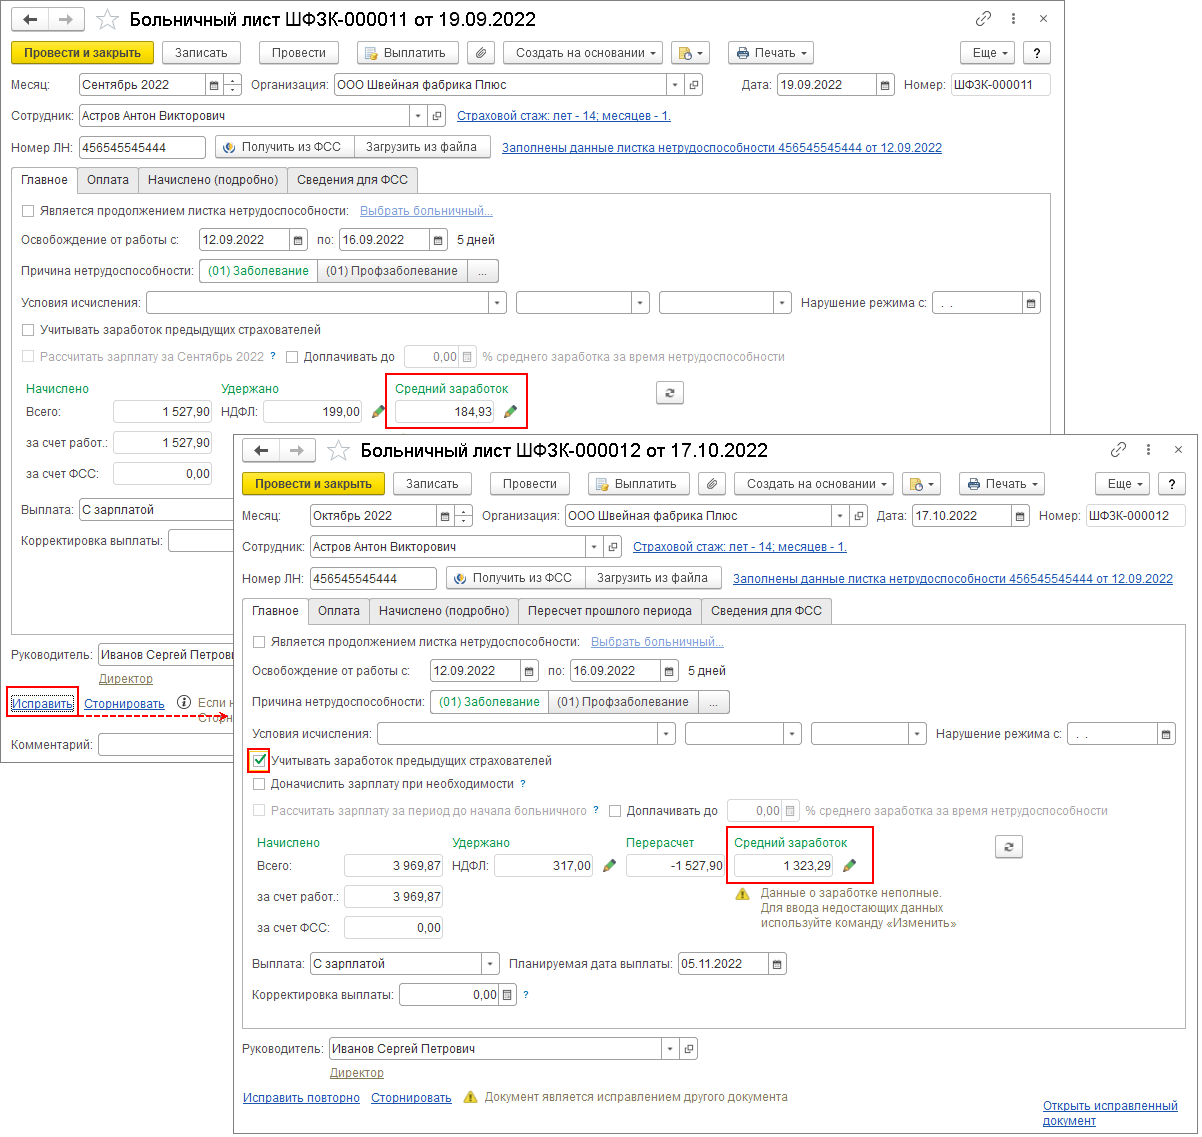The height and width of the screenshot is (1137, 1202).
Task: Edit Средний заработок 184,93 with pencil
Action: [x=510, y=412]
